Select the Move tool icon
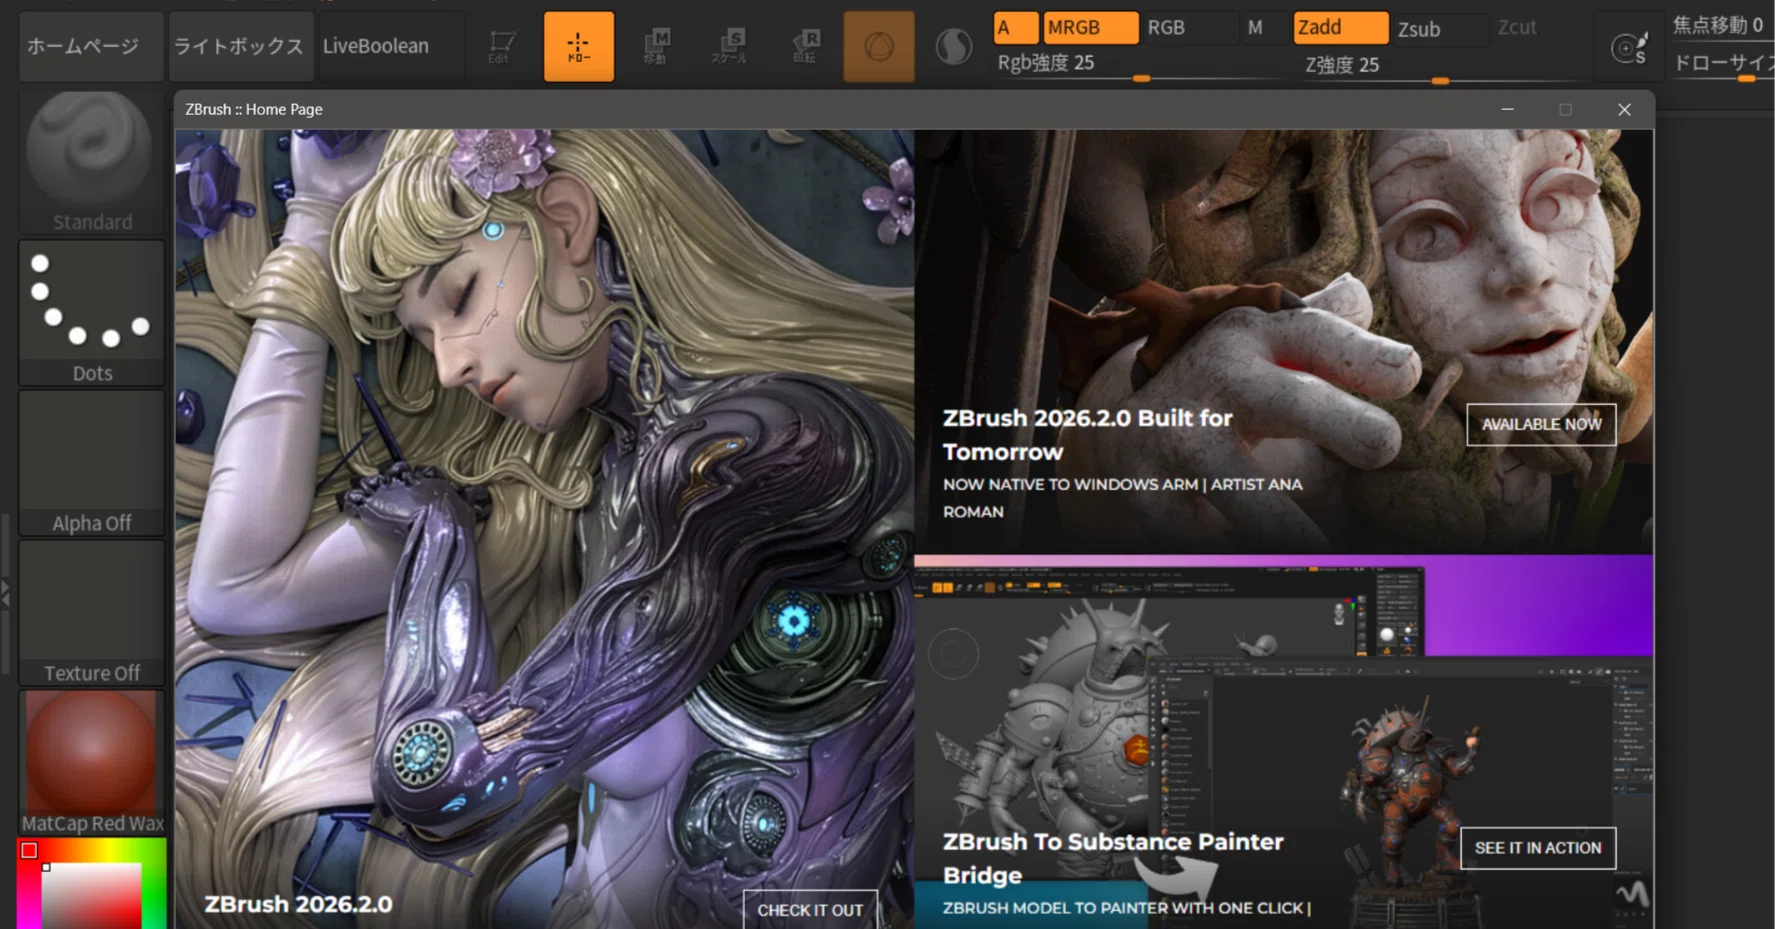The height and width of the screenshot is (929, 1775). point(655,46)
